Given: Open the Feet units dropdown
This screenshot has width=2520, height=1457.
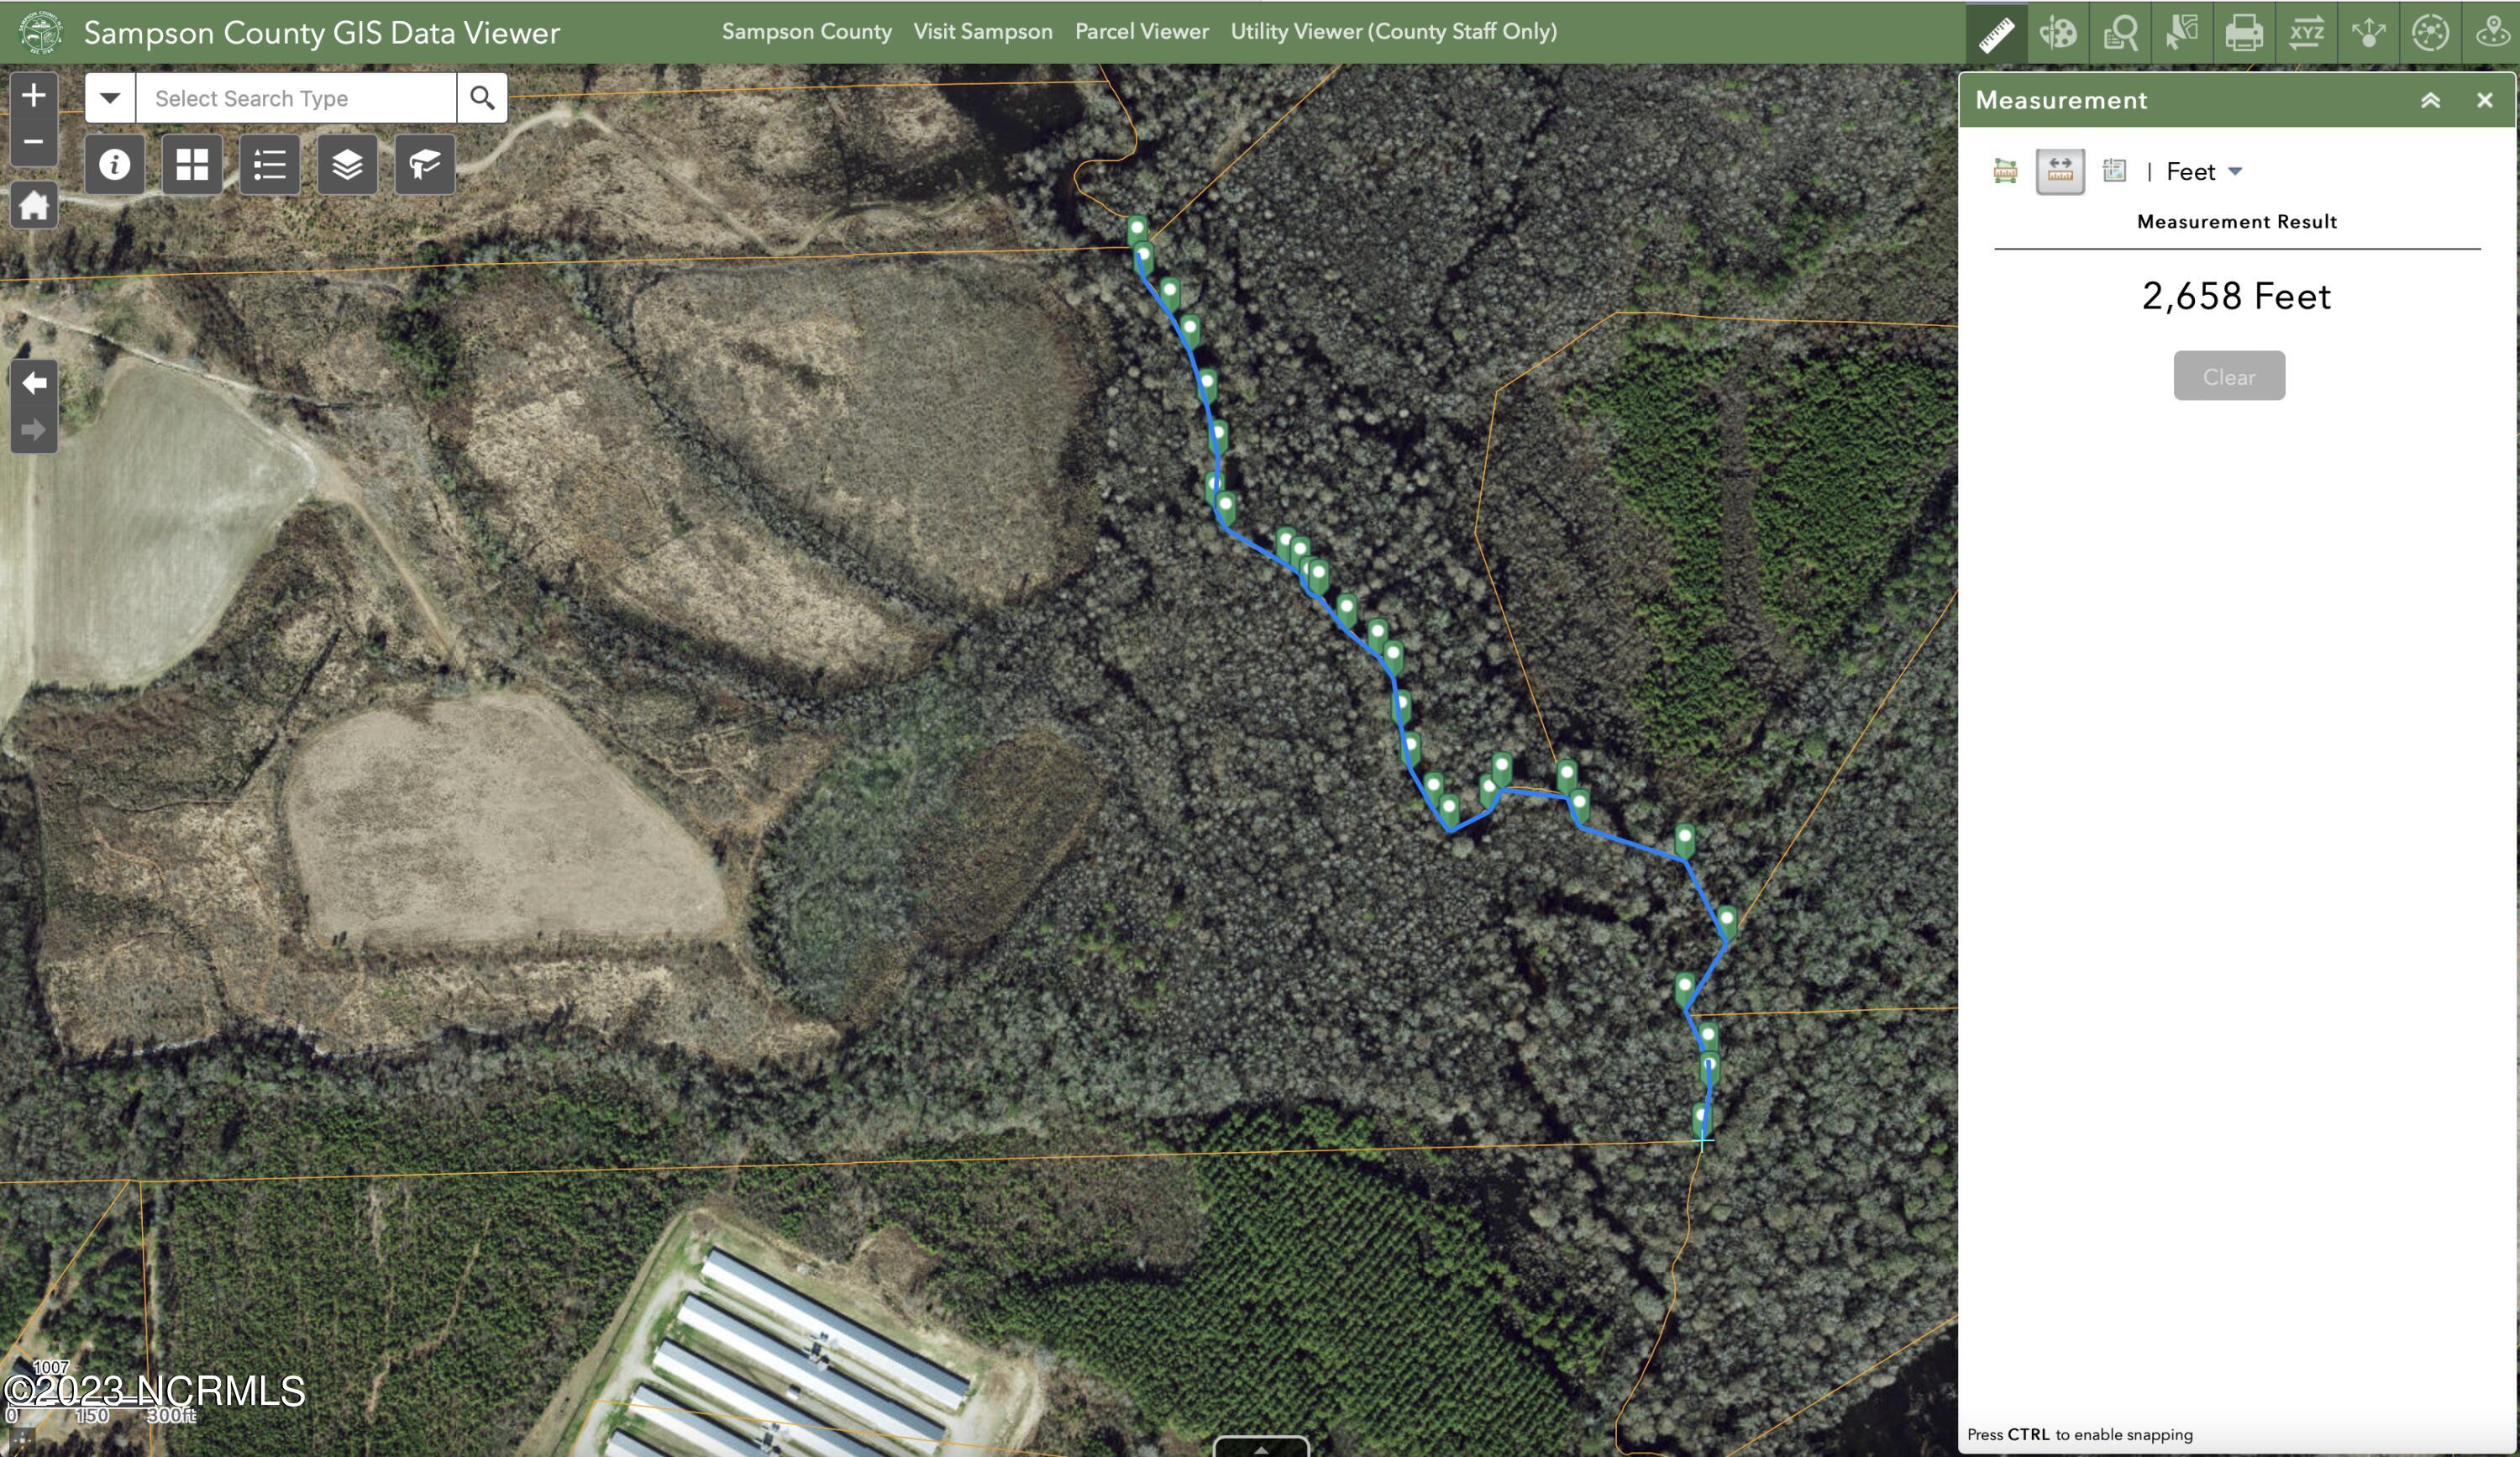Looking at the screenshot, I should click(2204, 172).
